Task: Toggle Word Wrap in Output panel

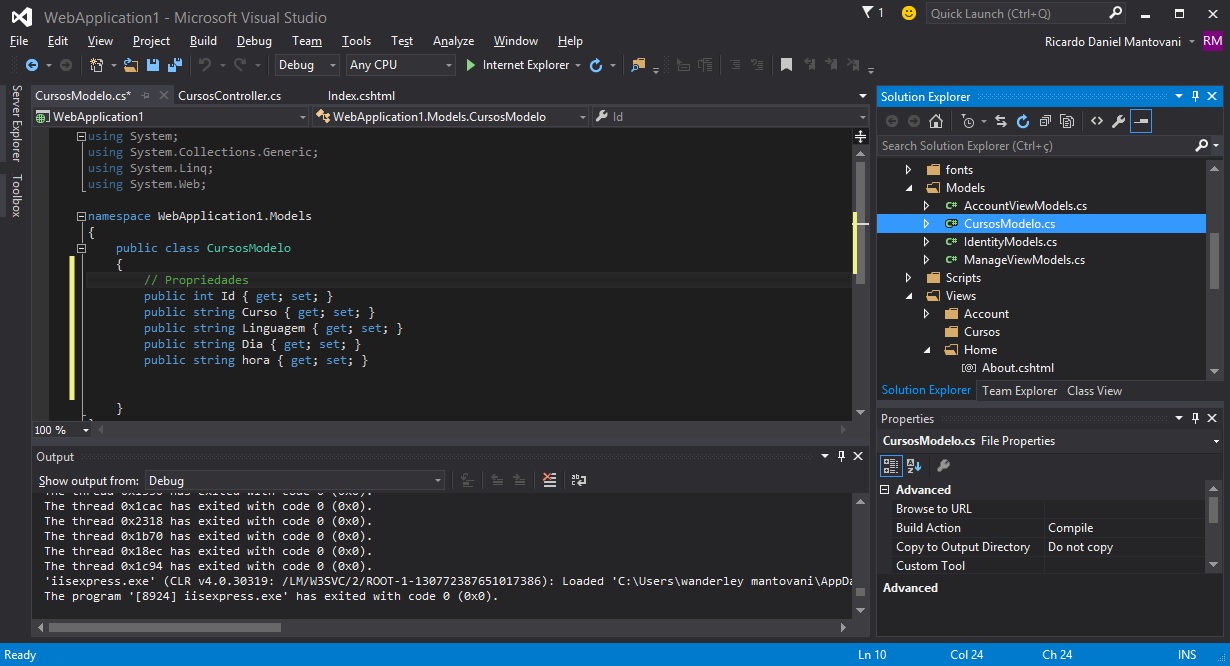Action: coord(578,480)
